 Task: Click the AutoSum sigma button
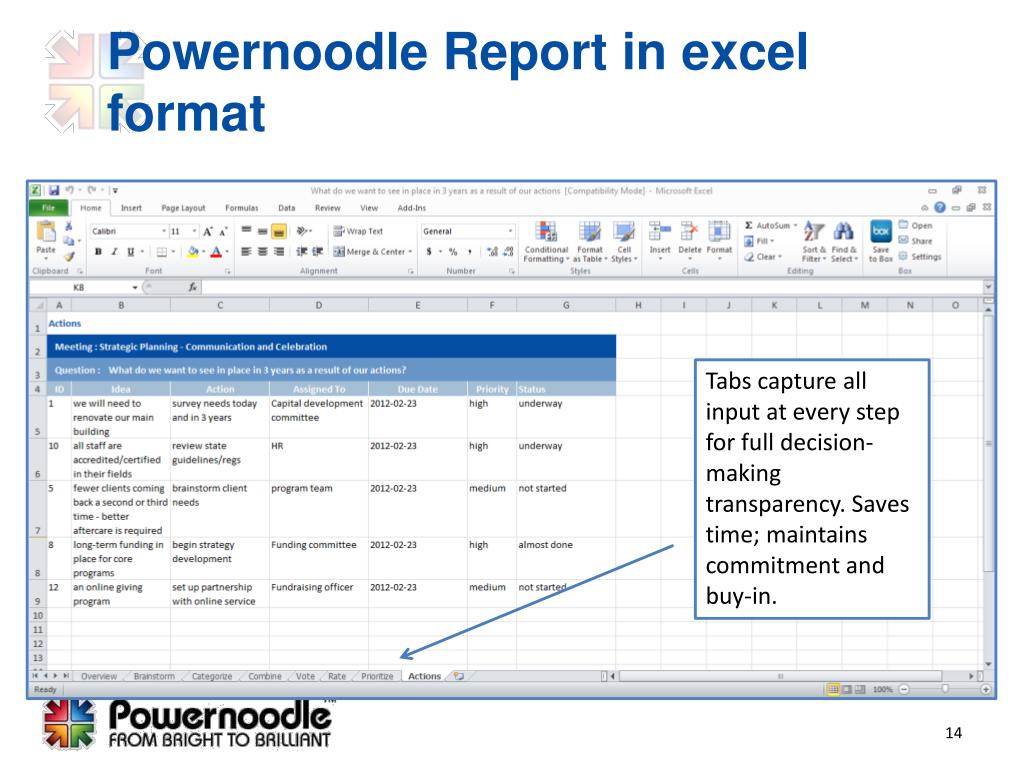[x=771, y=225]
